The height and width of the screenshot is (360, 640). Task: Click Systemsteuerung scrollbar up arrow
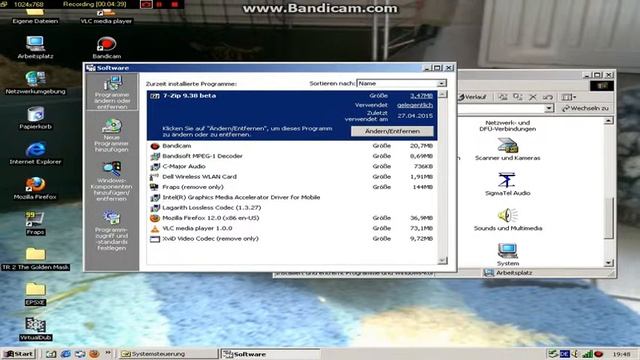[609, 121]
